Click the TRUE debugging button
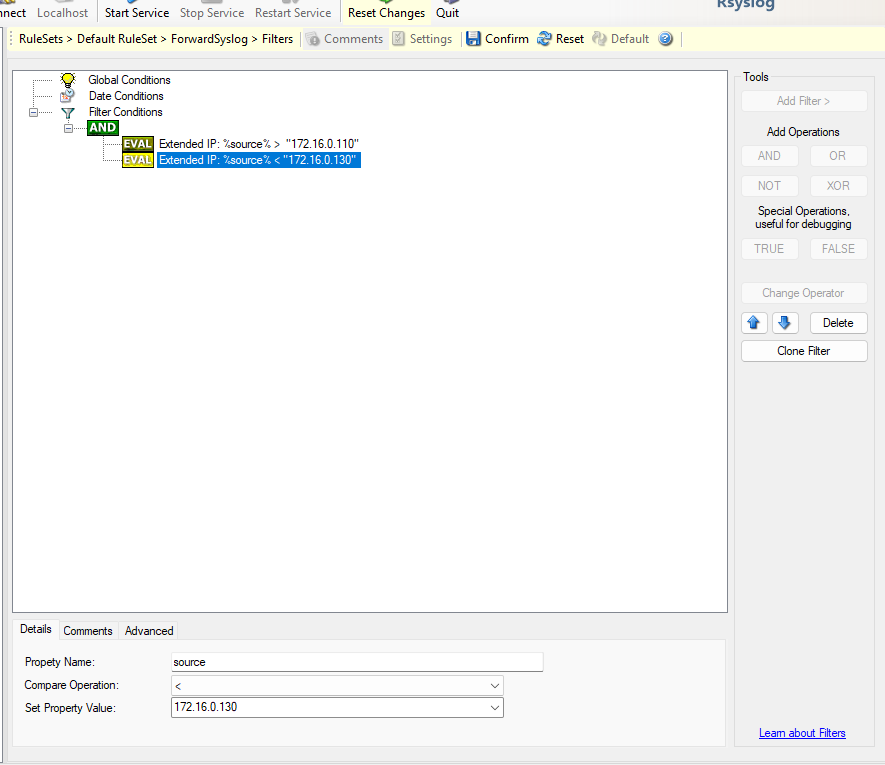Screen dimensions: 885x765 coord(769,249)
